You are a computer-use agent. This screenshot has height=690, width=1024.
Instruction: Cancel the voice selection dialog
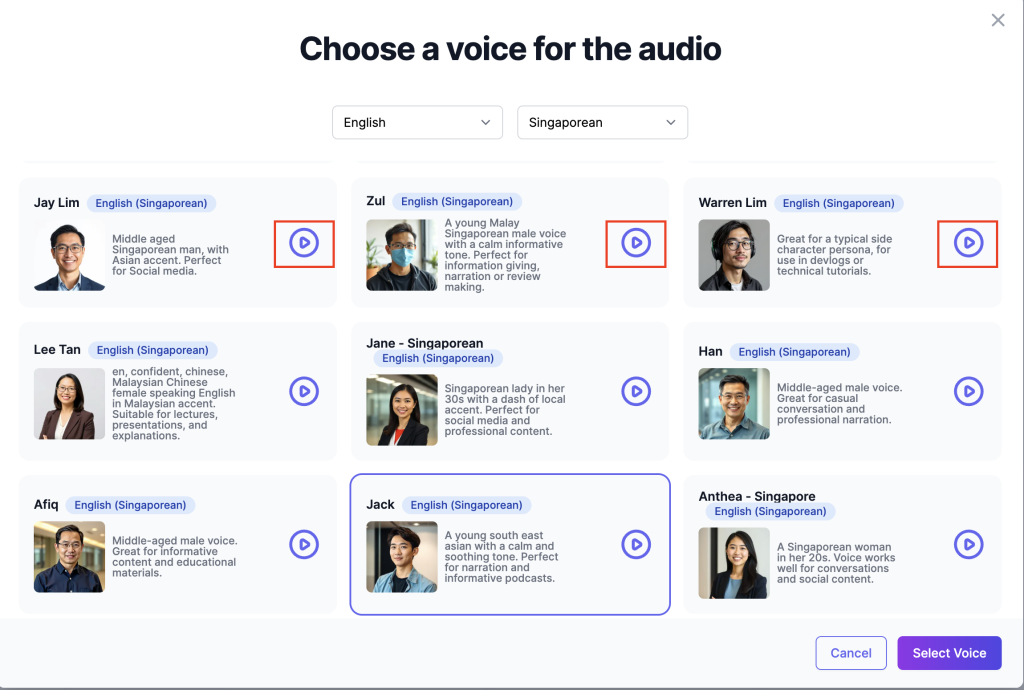[851, 653]
